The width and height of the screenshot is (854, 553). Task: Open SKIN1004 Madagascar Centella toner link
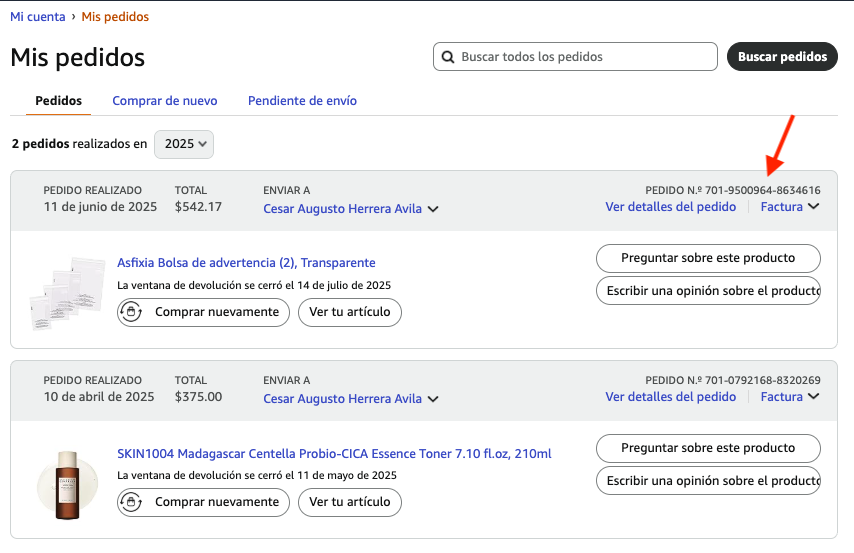(334, 454)
